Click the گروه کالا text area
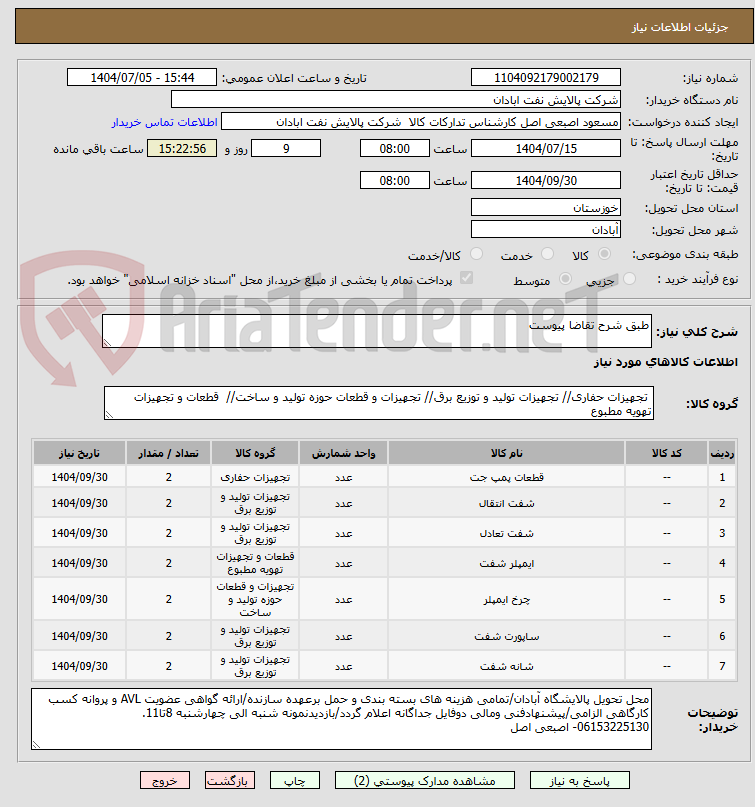Screen dimensions: 755x807 (x=379, y=404)
